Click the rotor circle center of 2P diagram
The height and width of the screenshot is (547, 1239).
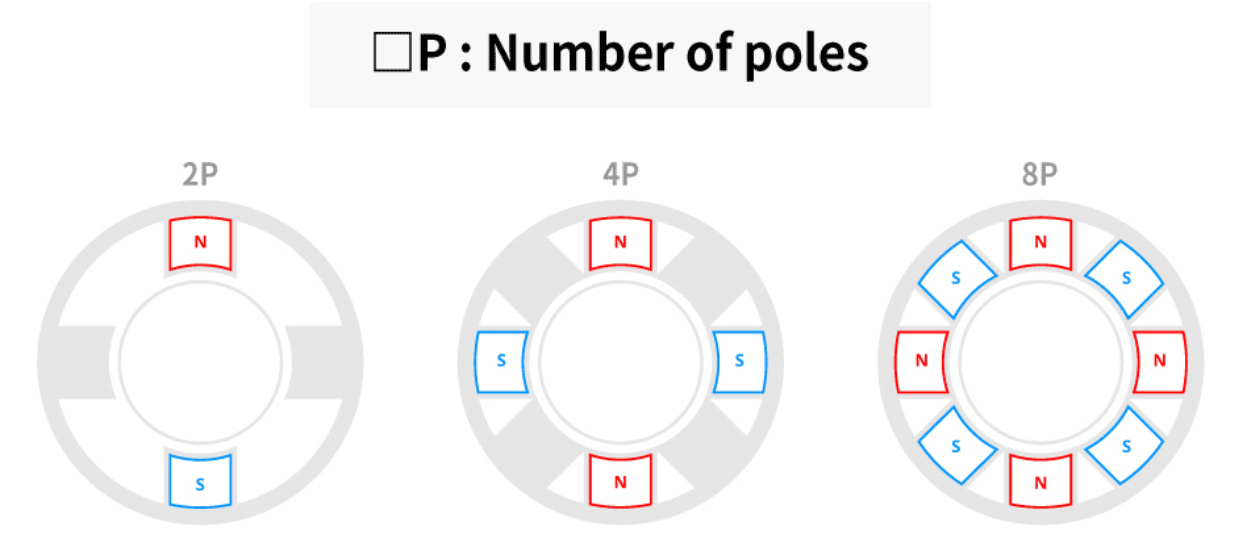click(x=200, y=361)
